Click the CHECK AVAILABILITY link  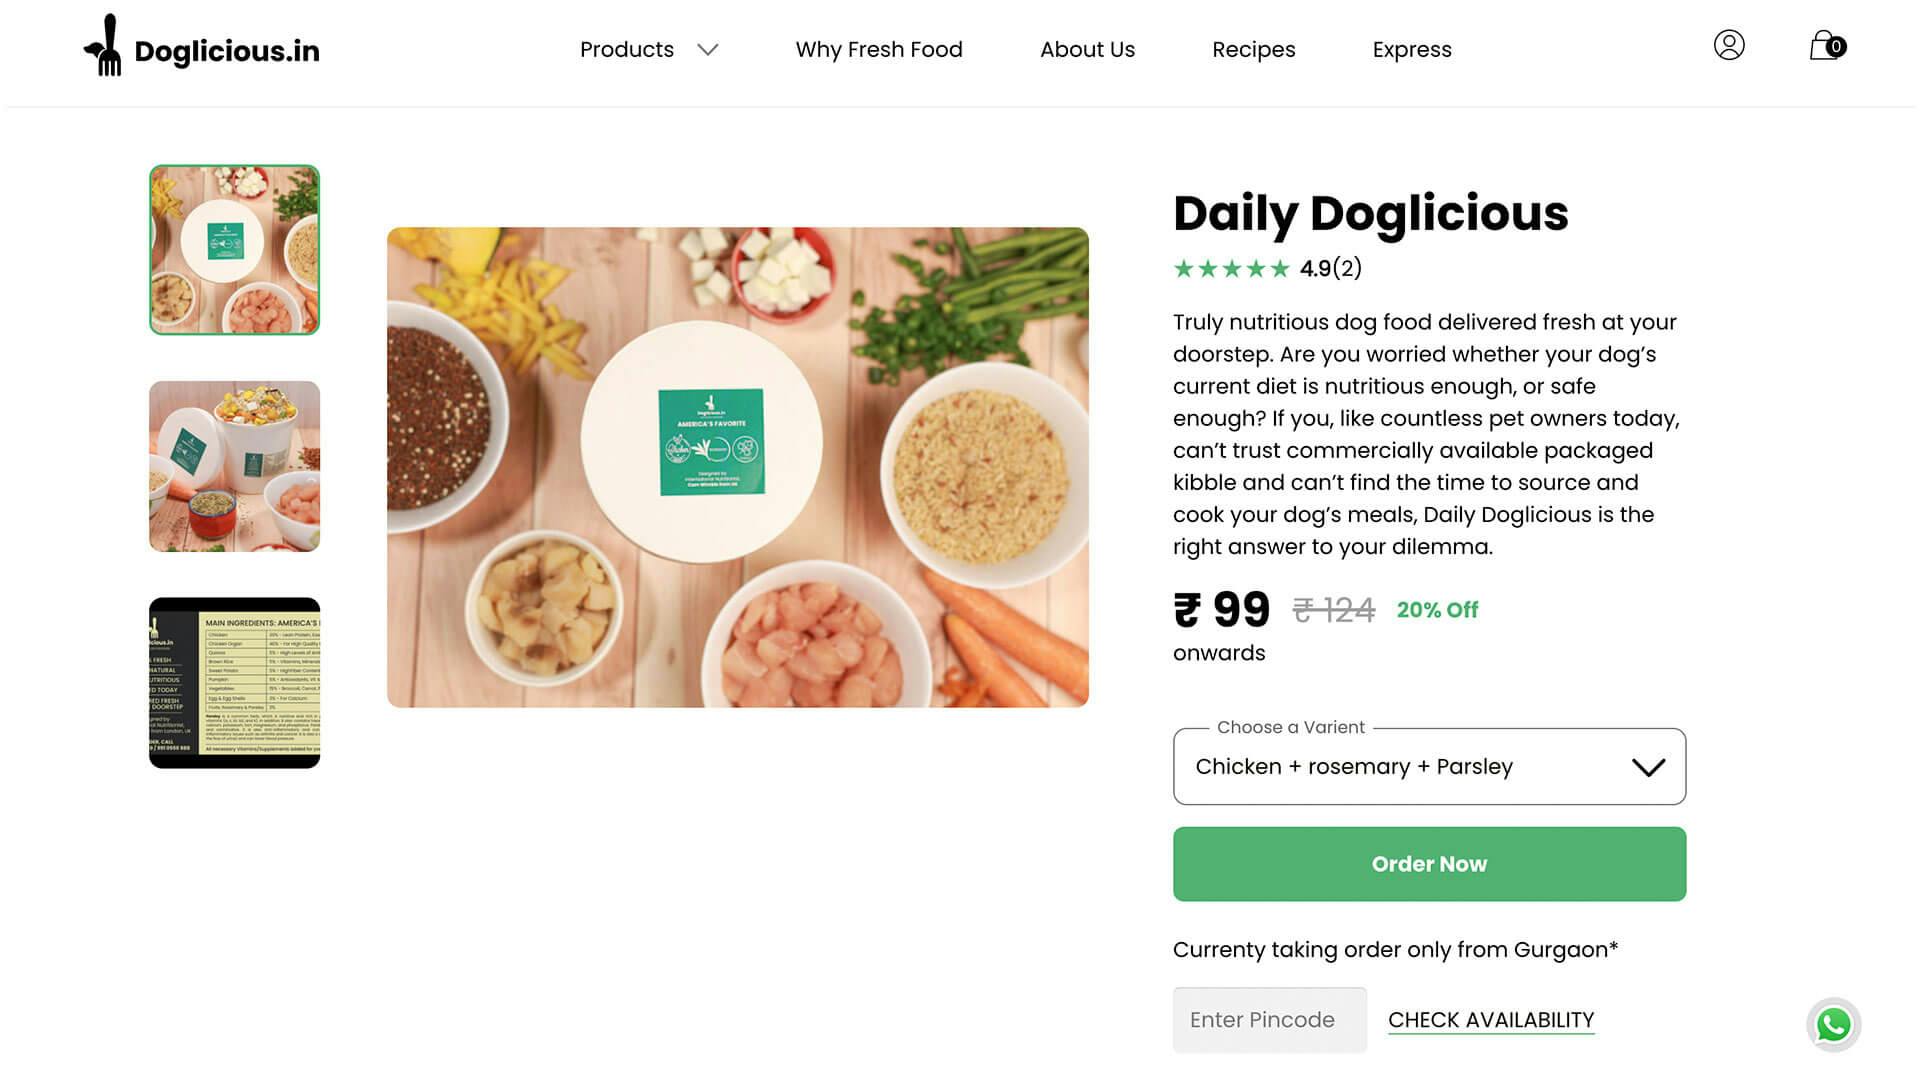(1491, 1019)
